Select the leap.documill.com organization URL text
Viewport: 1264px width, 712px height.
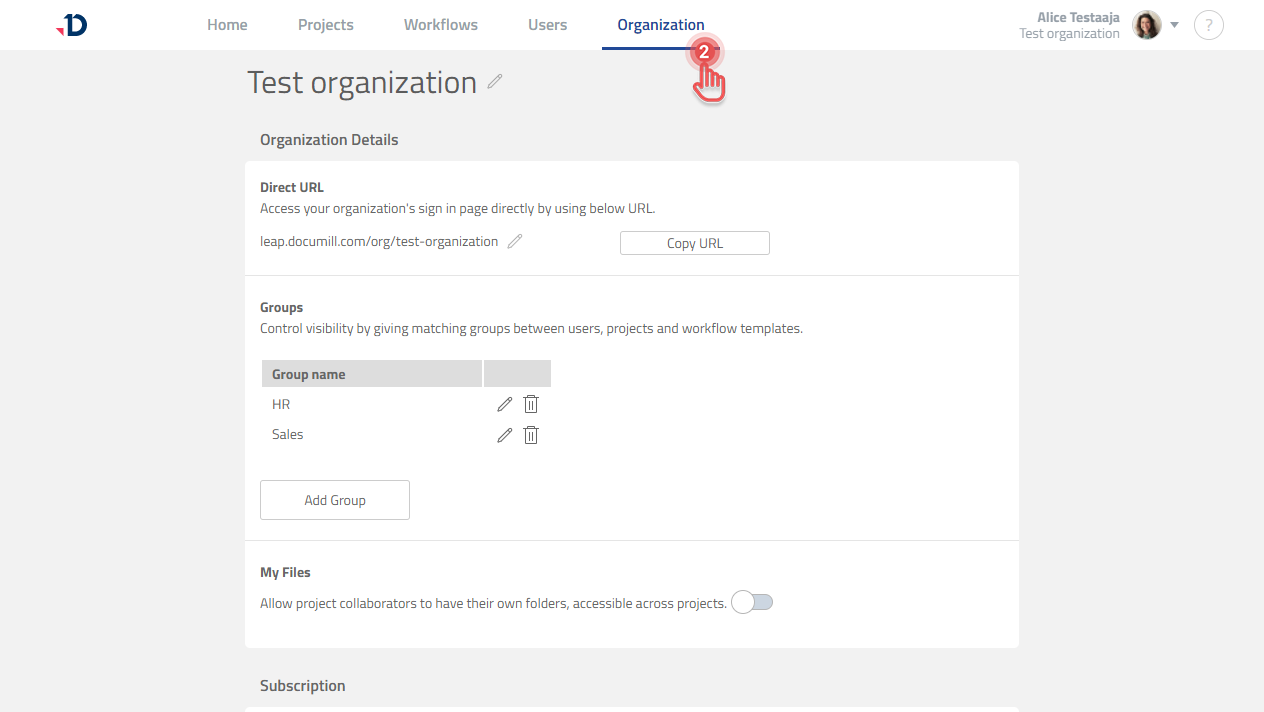(378, 241)
